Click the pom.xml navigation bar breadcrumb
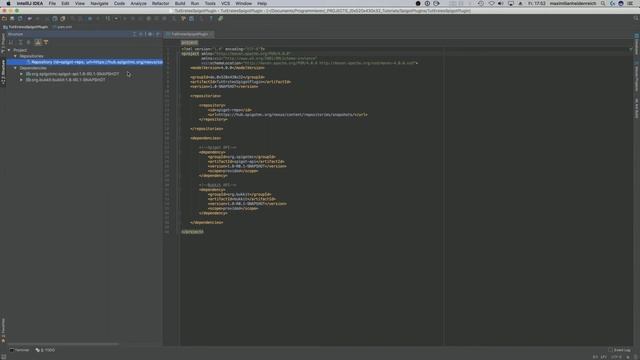The width and height of the screenshot is (640, 360). click(x=64, y=27)
